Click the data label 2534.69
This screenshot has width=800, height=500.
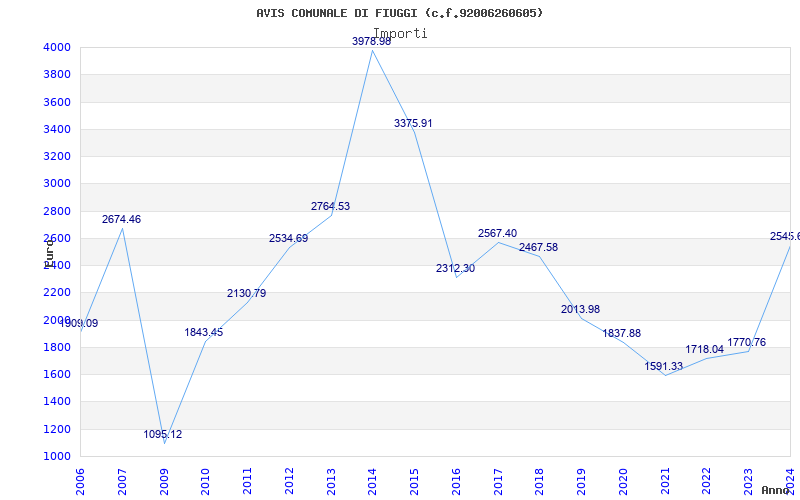(289, 238)
